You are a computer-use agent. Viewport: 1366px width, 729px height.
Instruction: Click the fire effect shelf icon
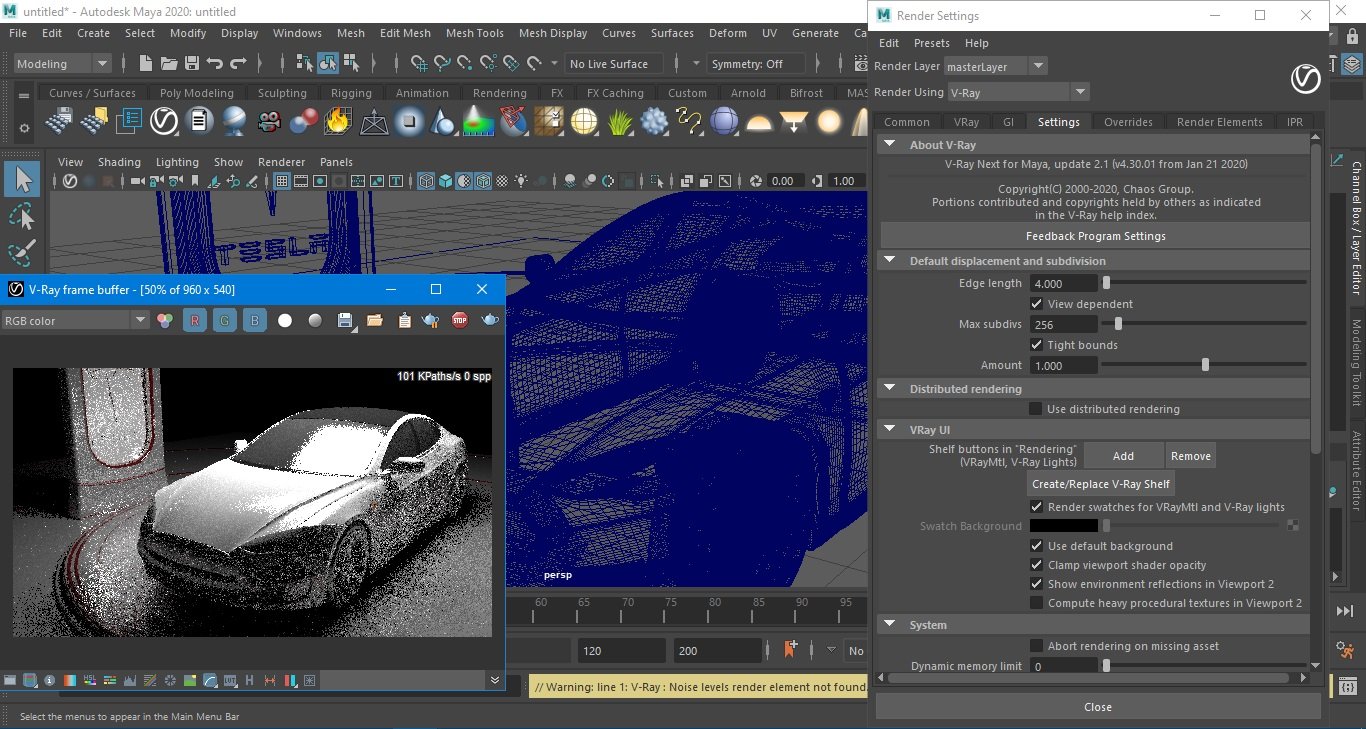[337, 122]
